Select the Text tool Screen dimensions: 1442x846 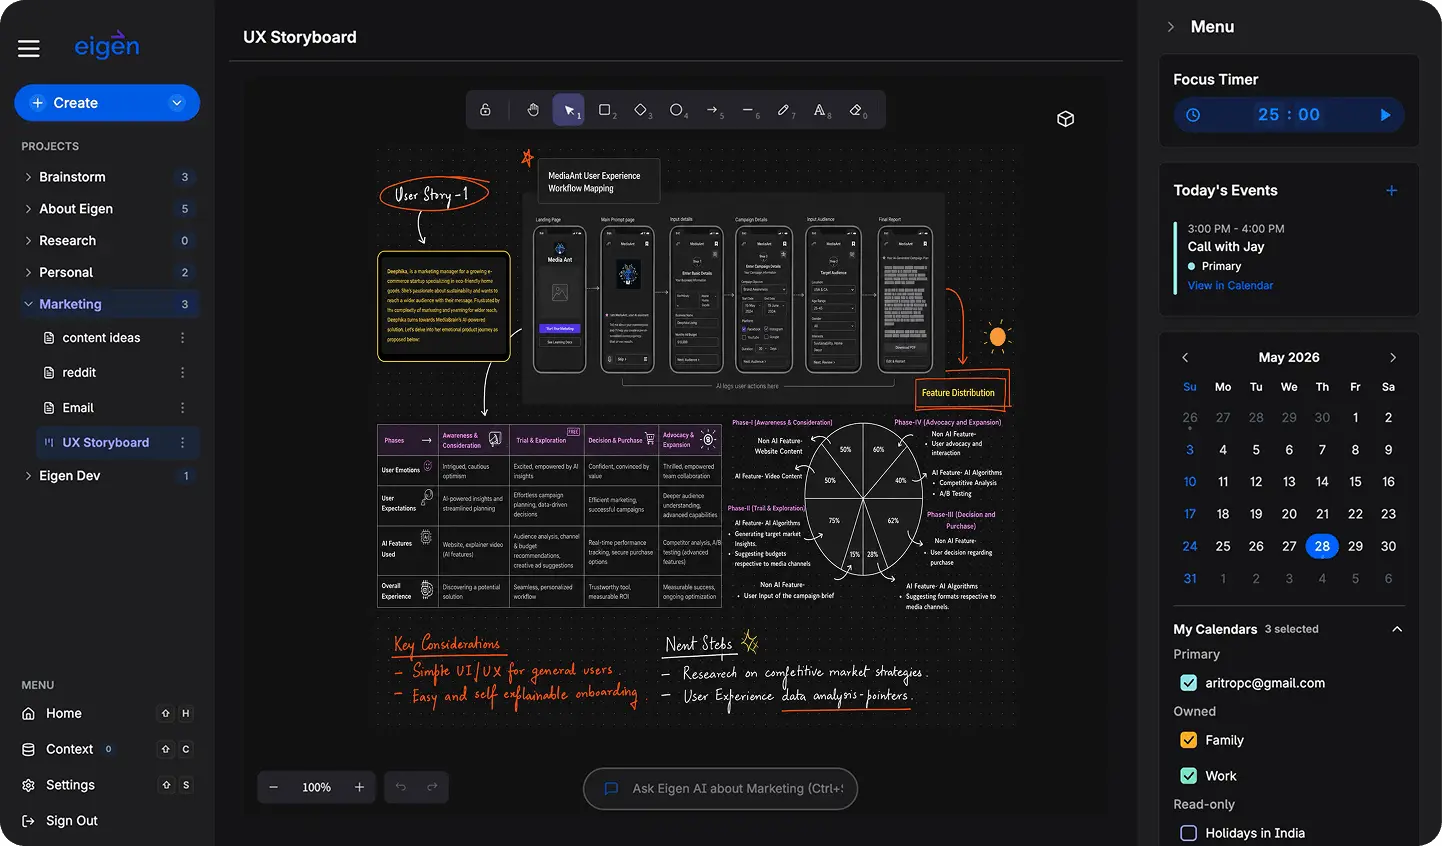coord(821,110)
